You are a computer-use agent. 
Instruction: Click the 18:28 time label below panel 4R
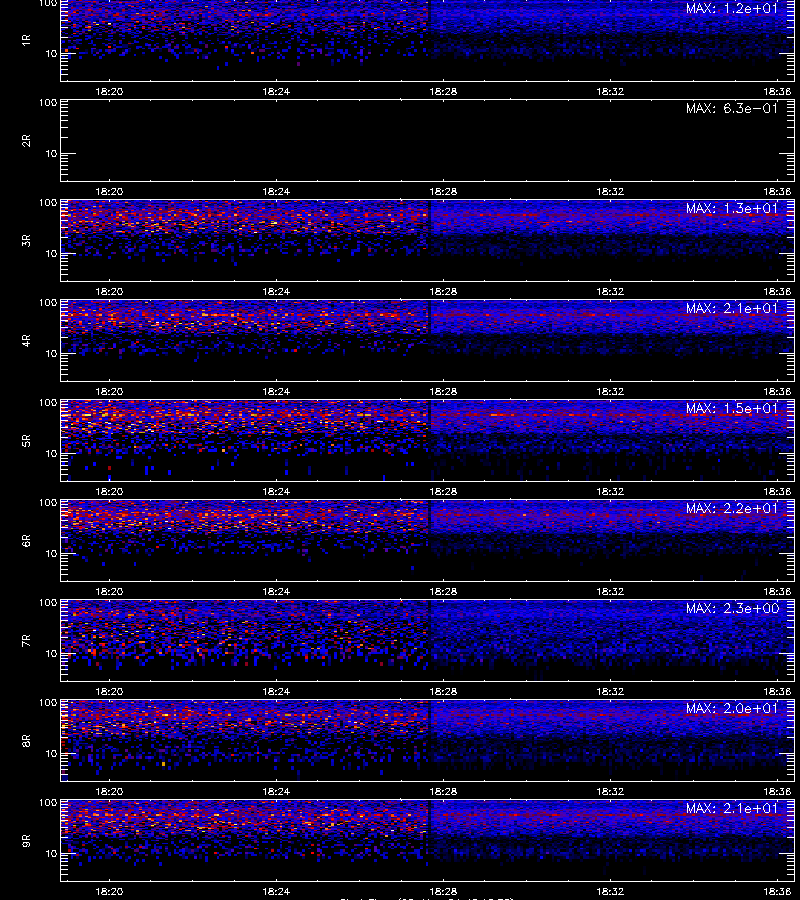(x=443, y=391)
